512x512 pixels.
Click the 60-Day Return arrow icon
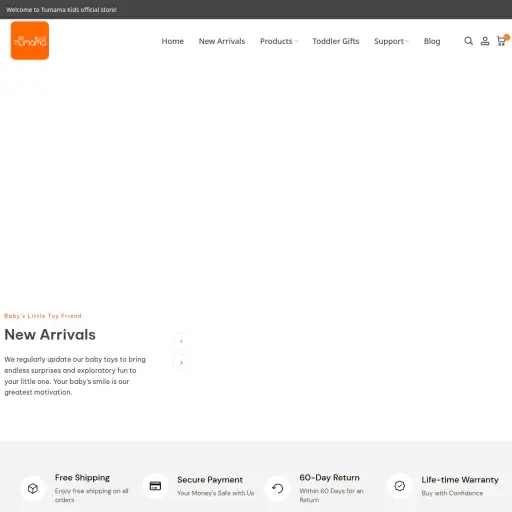pyautogui.click(x=277, y=488)
